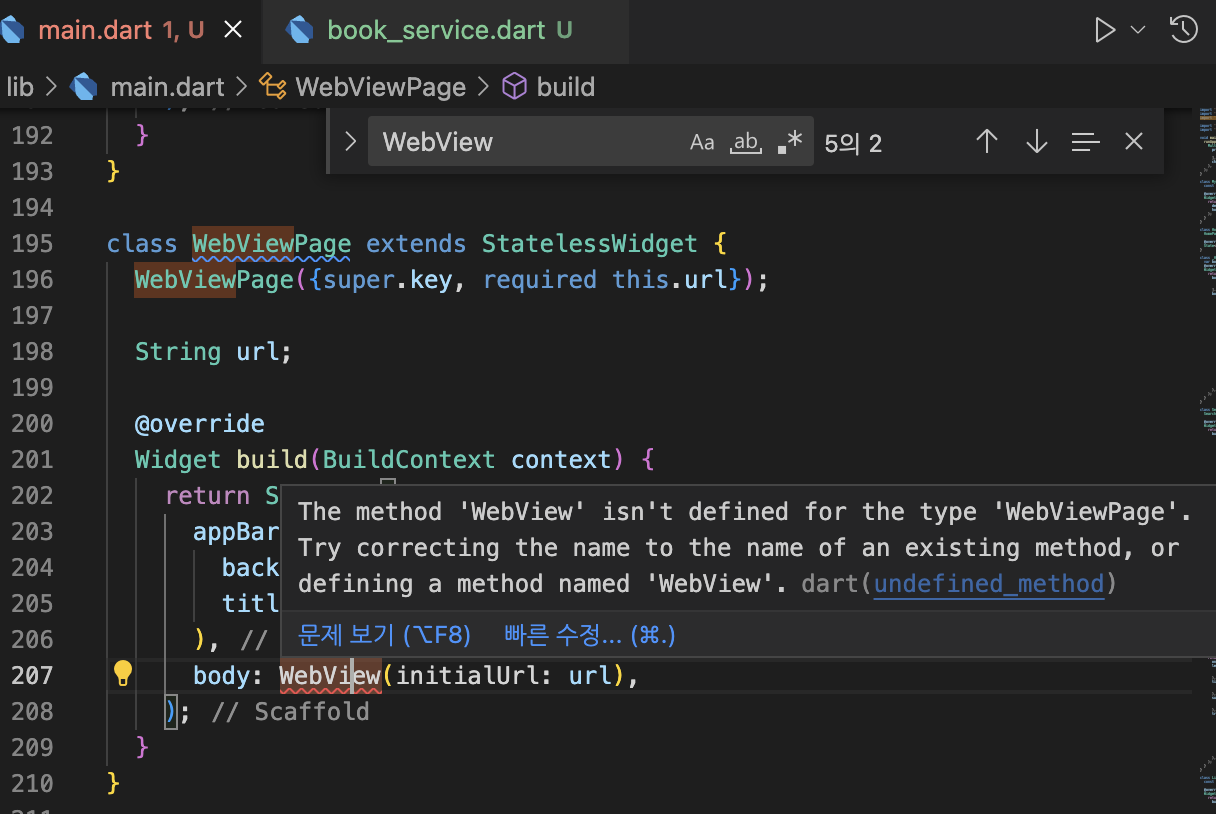Click the lib breadcrumb

19,87
